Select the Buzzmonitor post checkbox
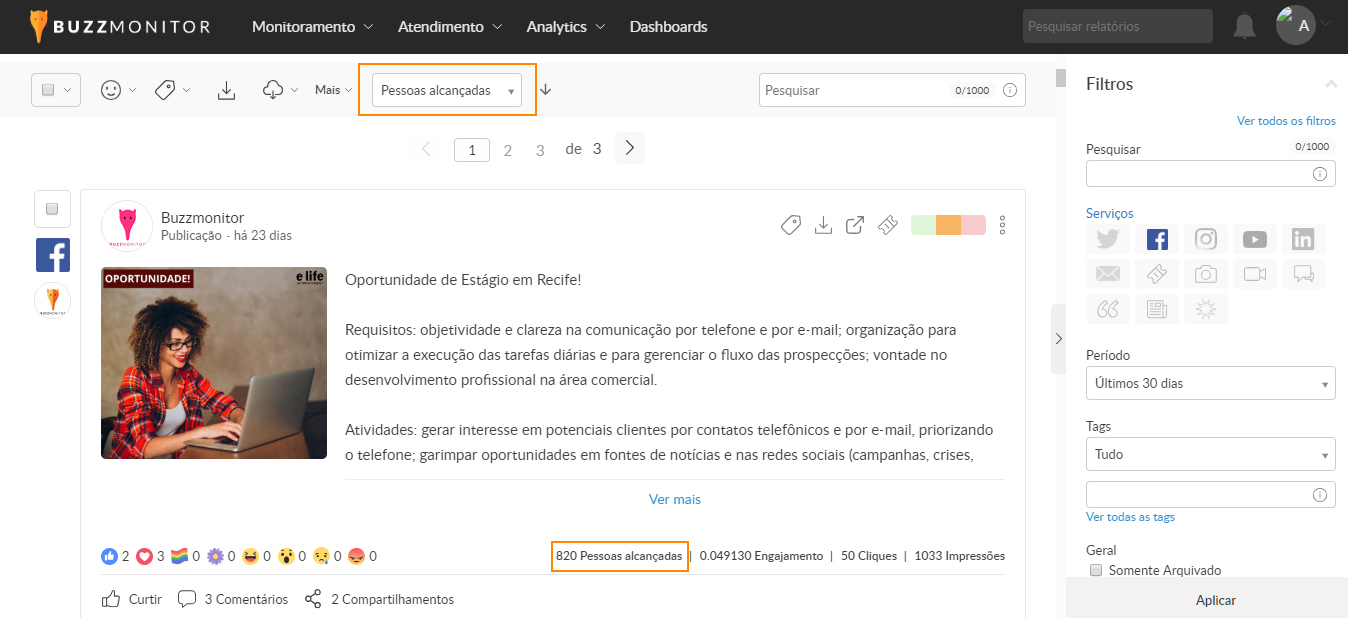Screen dimensions: 1348x618 point(52,209)
